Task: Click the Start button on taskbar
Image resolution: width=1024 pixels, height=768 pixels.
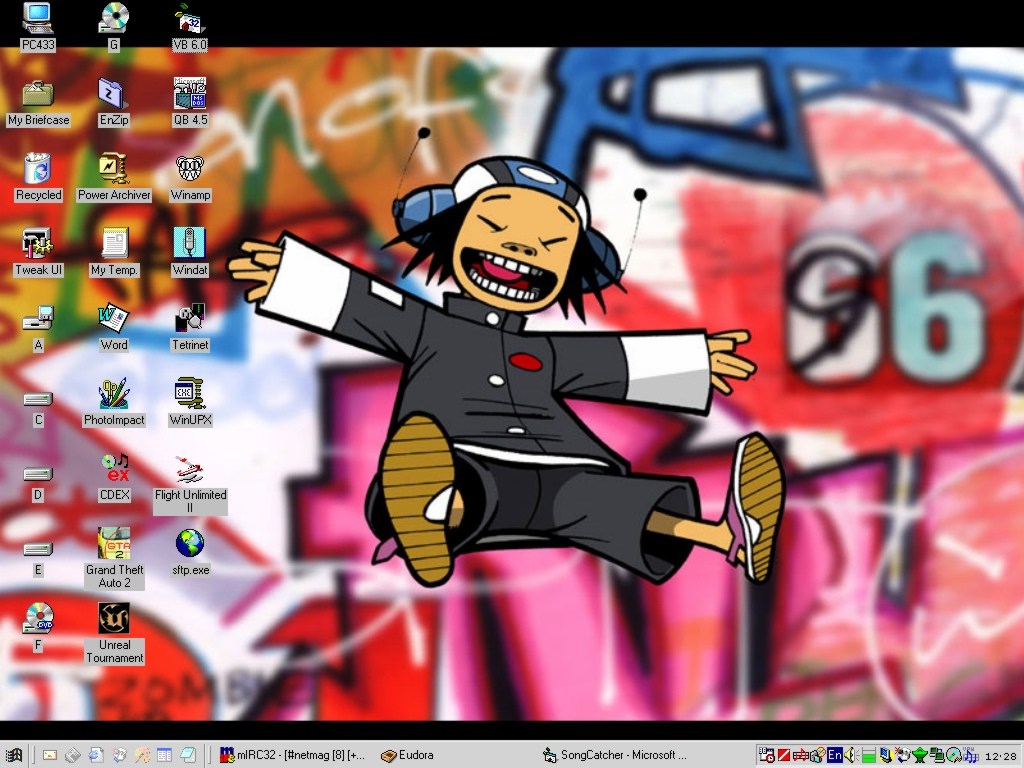Action: click(x=14, y=755)
